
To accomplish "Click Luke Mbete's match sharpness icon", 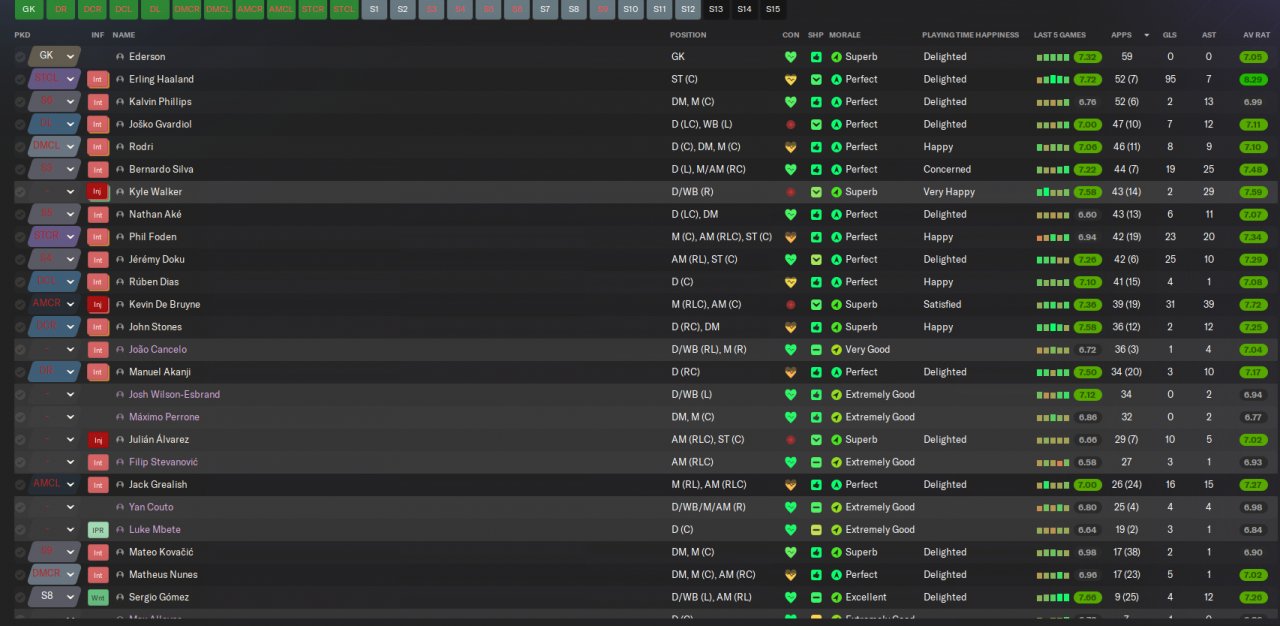I will coord(816,530).
